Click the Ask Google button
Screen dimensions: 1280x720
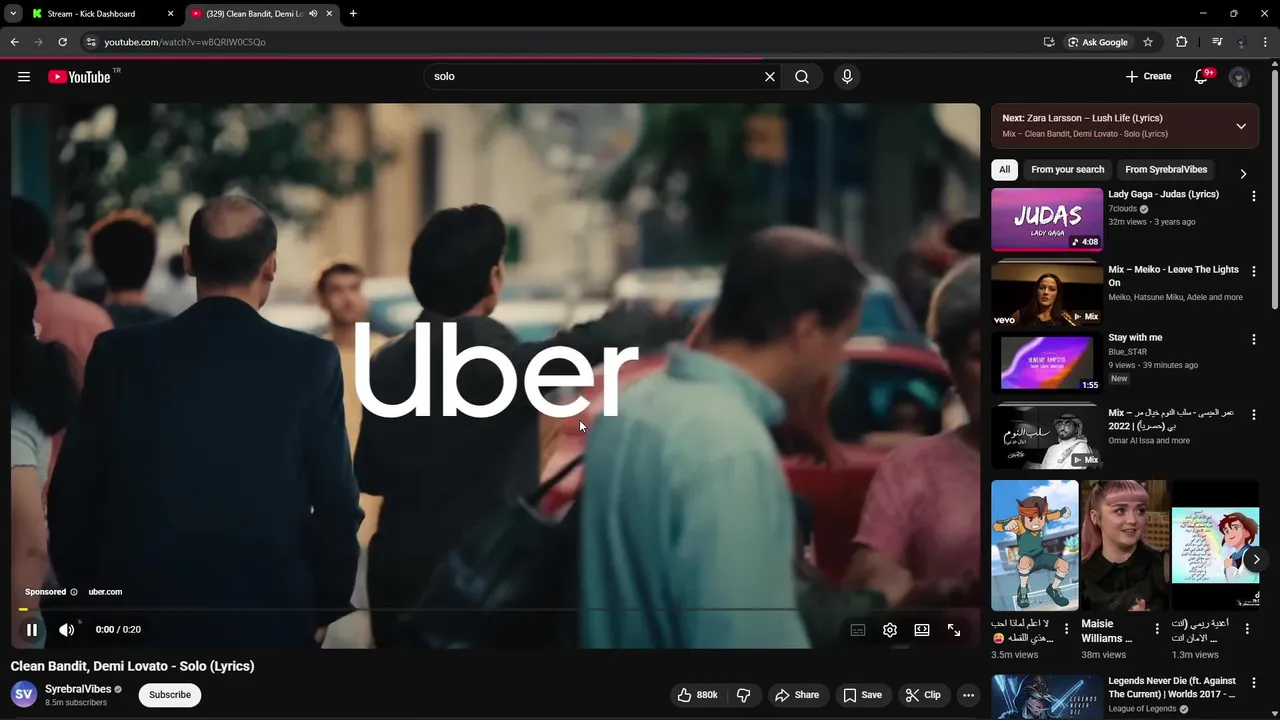click(x=1098, y=42)
